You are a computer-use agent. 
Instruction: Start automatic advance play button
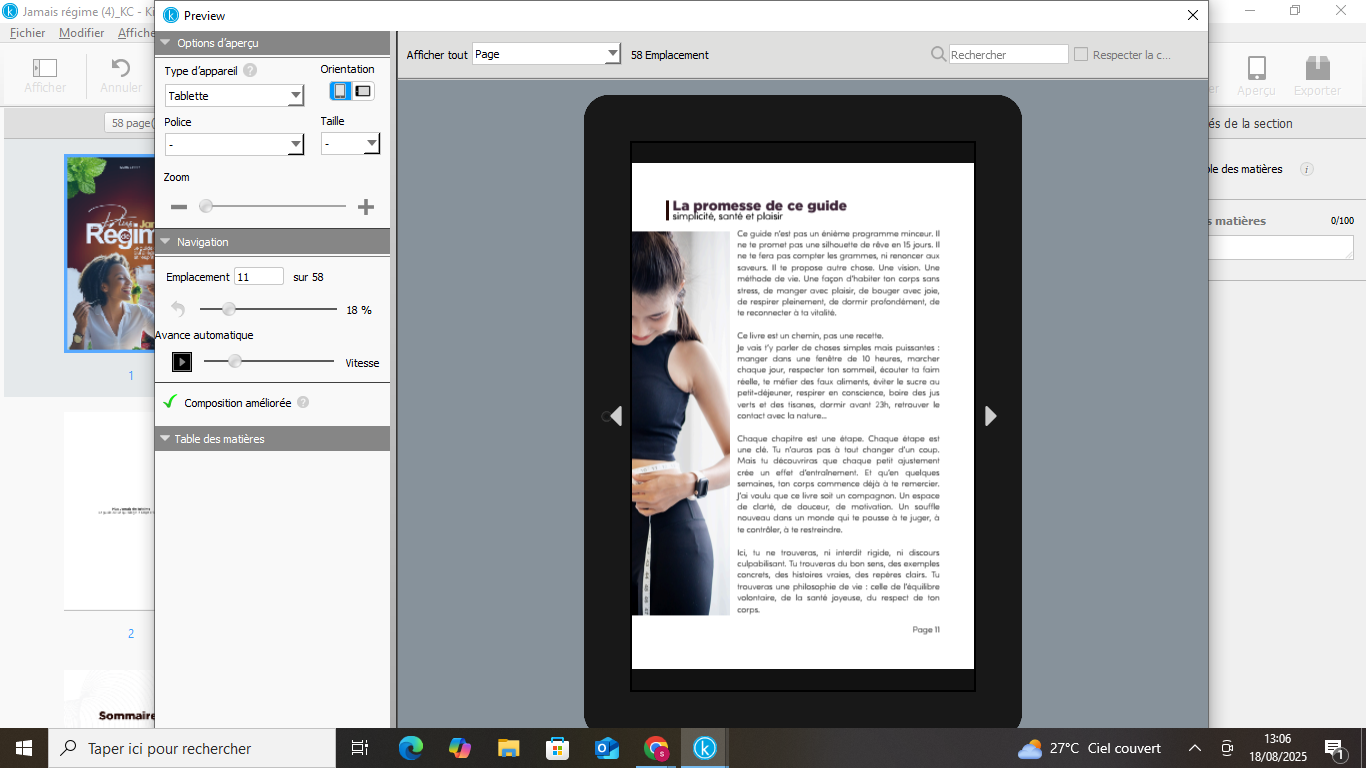(x=182, y=362)
